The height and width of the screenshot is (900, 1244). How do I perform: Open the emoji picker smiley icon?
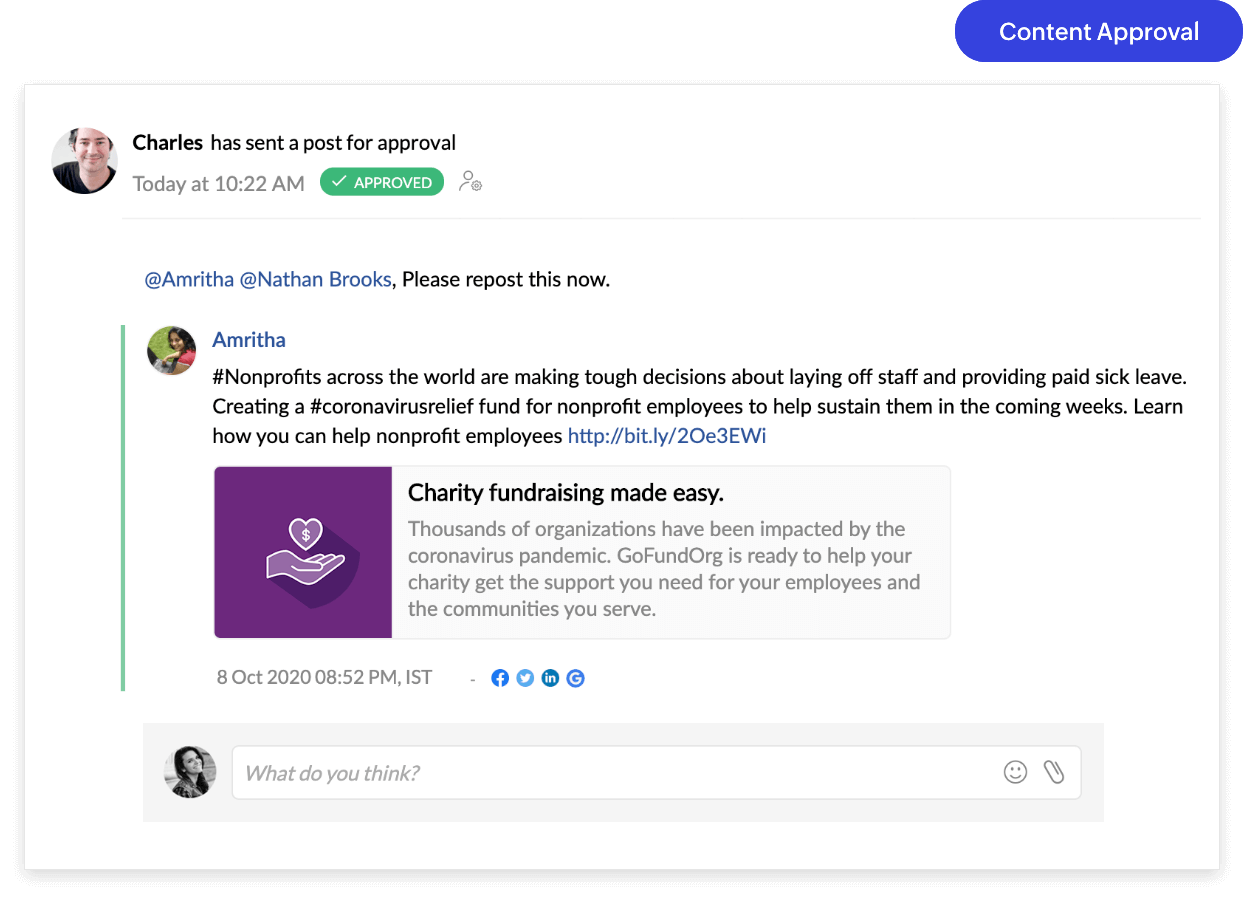tap(1015, 772)
